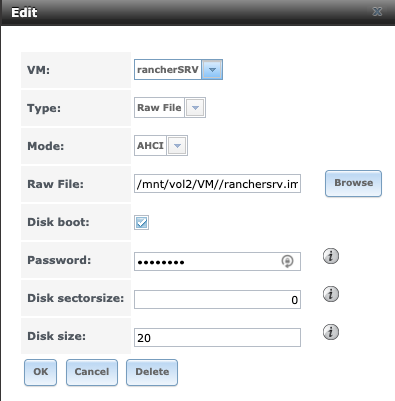Browse for a raw file
395x401 pixels.
353,183
